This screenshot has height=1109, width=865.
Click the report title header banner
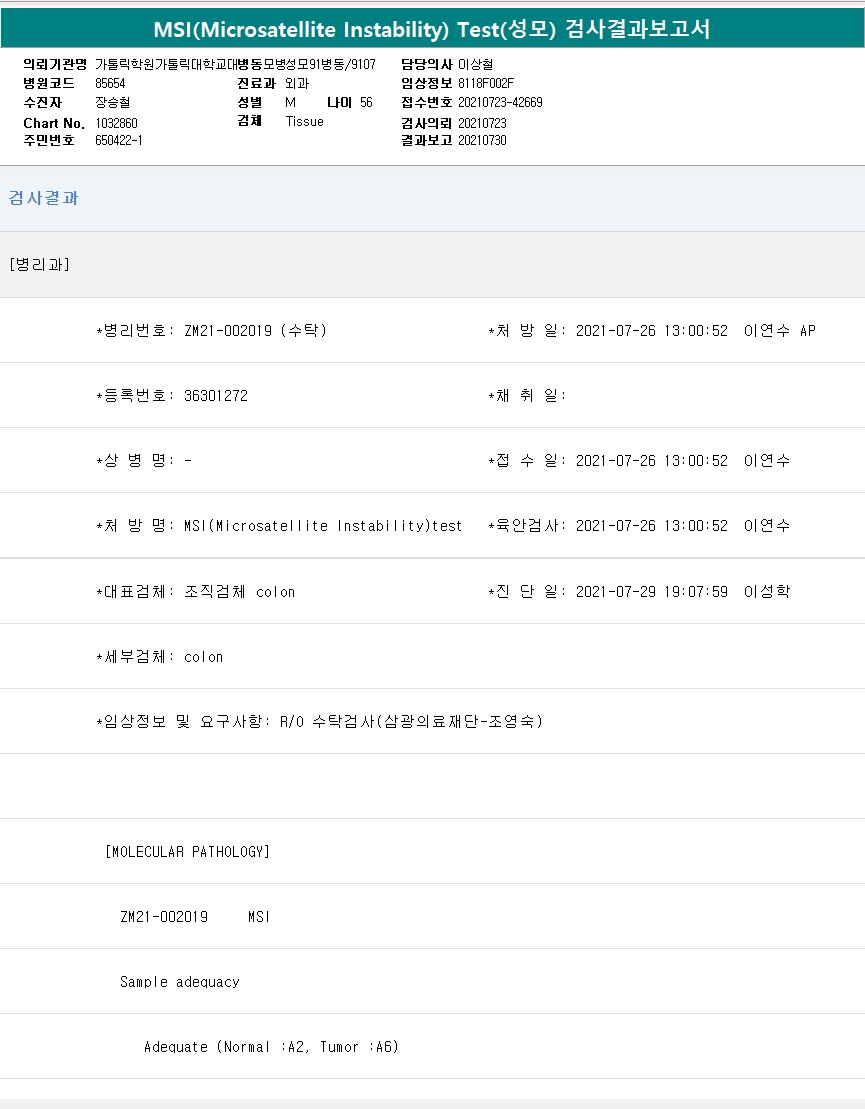click(432, 28)
